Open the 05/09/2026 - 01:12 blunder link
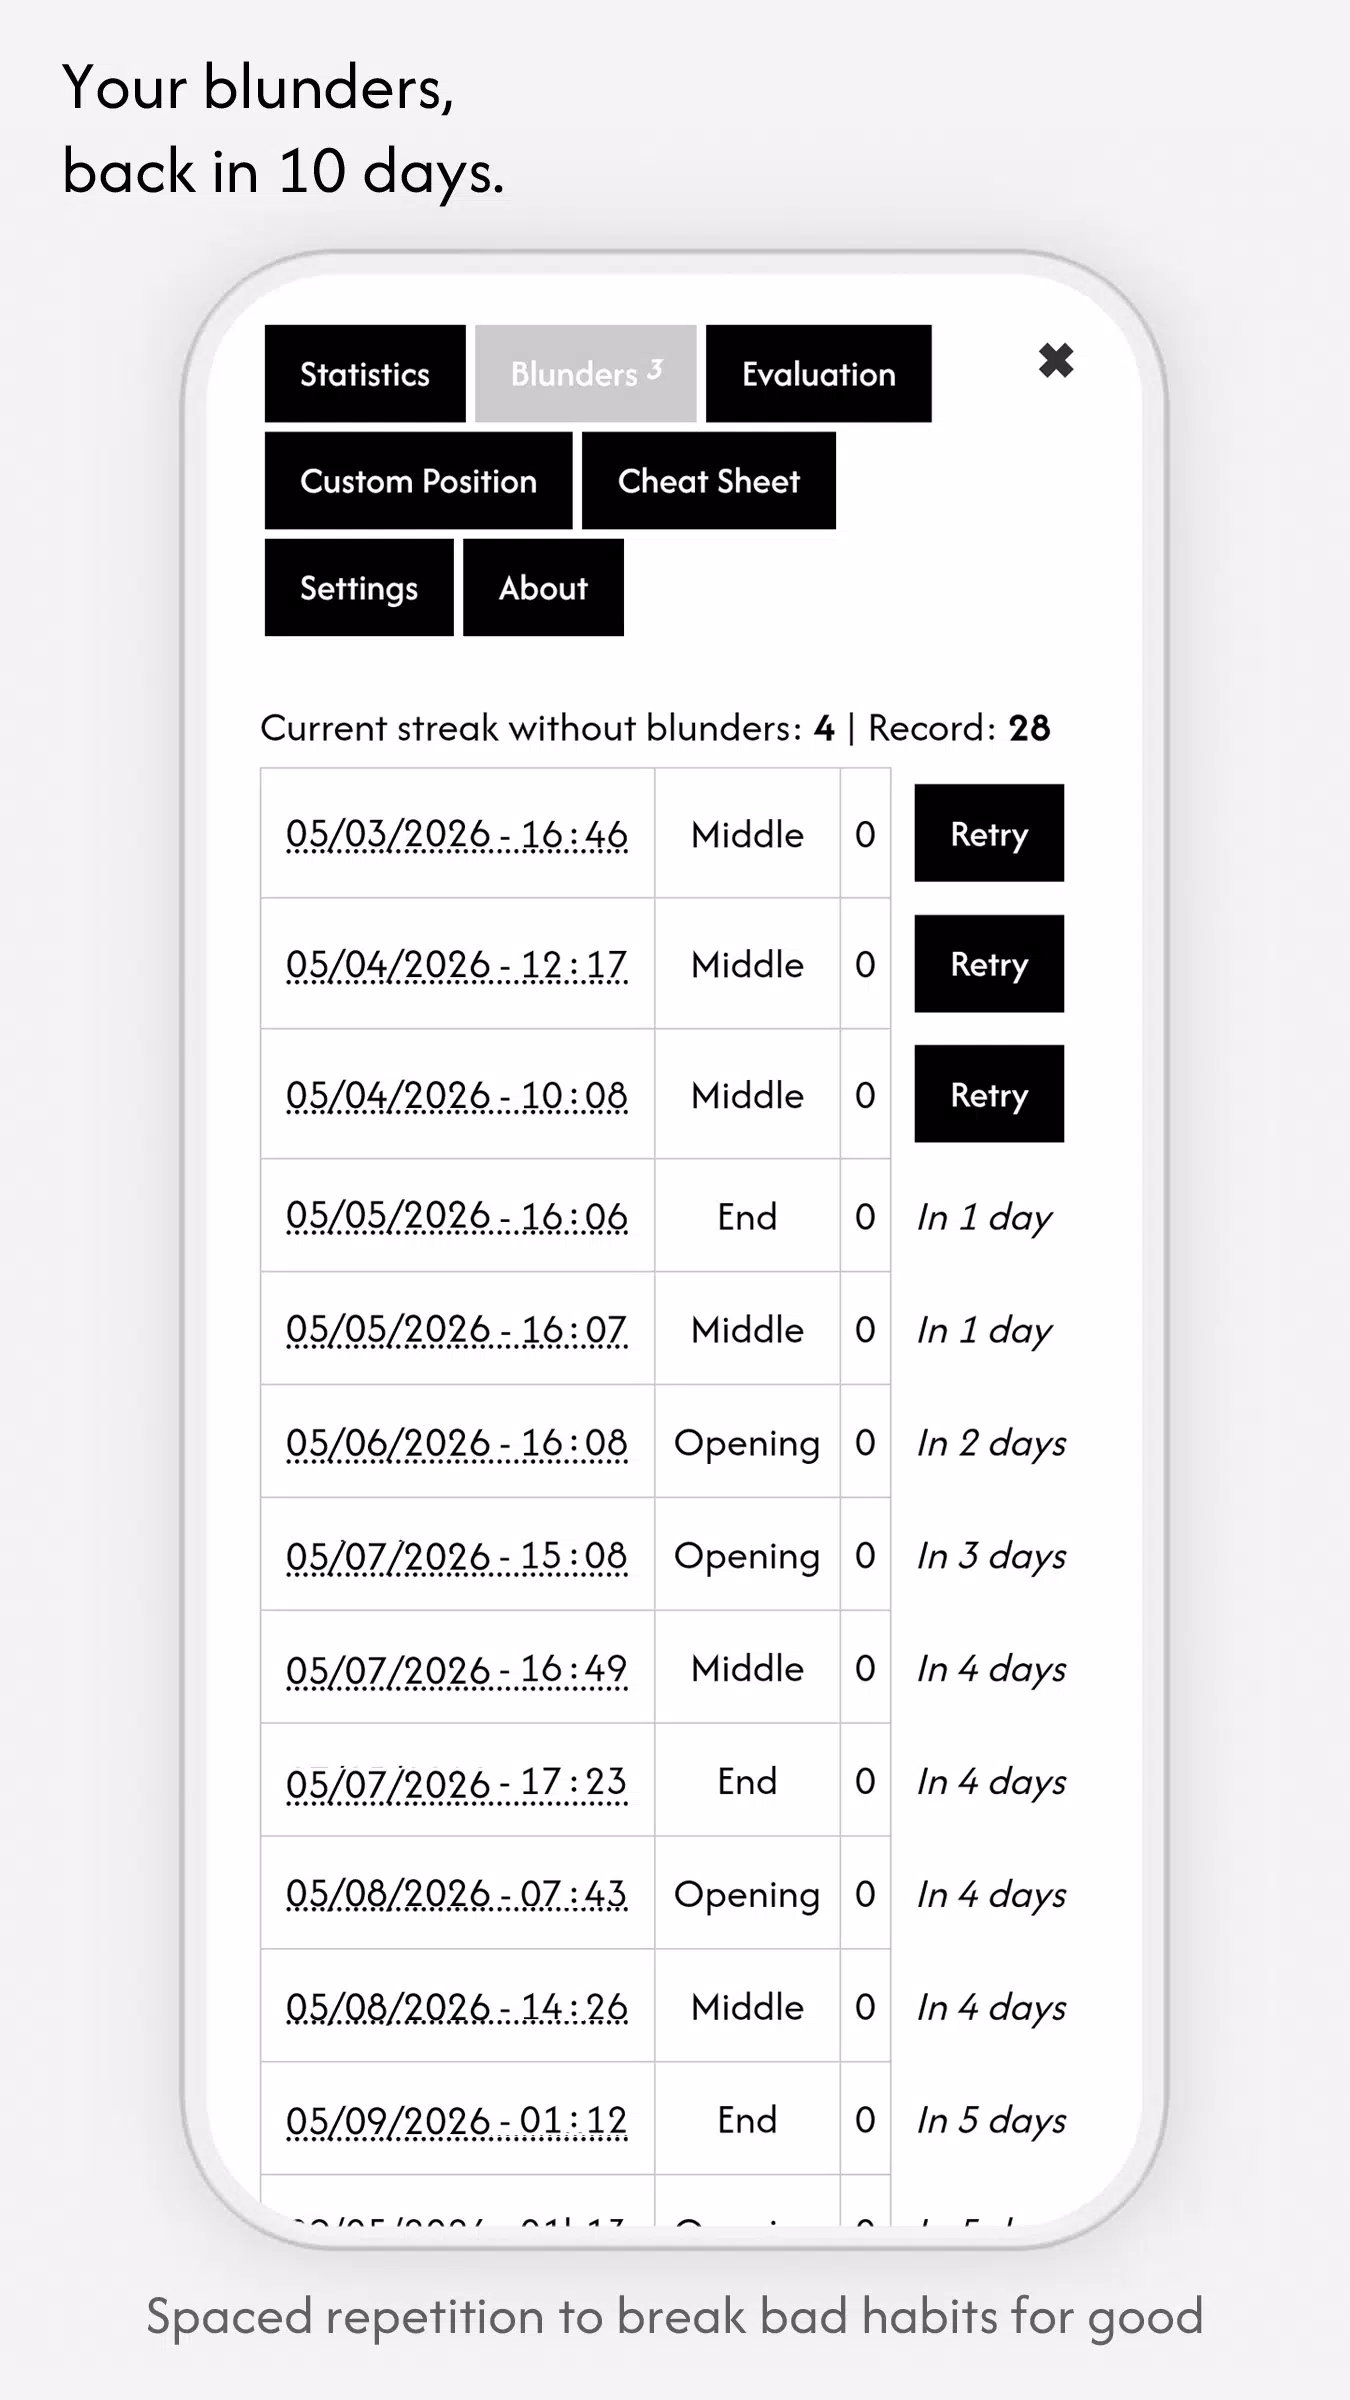 pos(457,2120)
